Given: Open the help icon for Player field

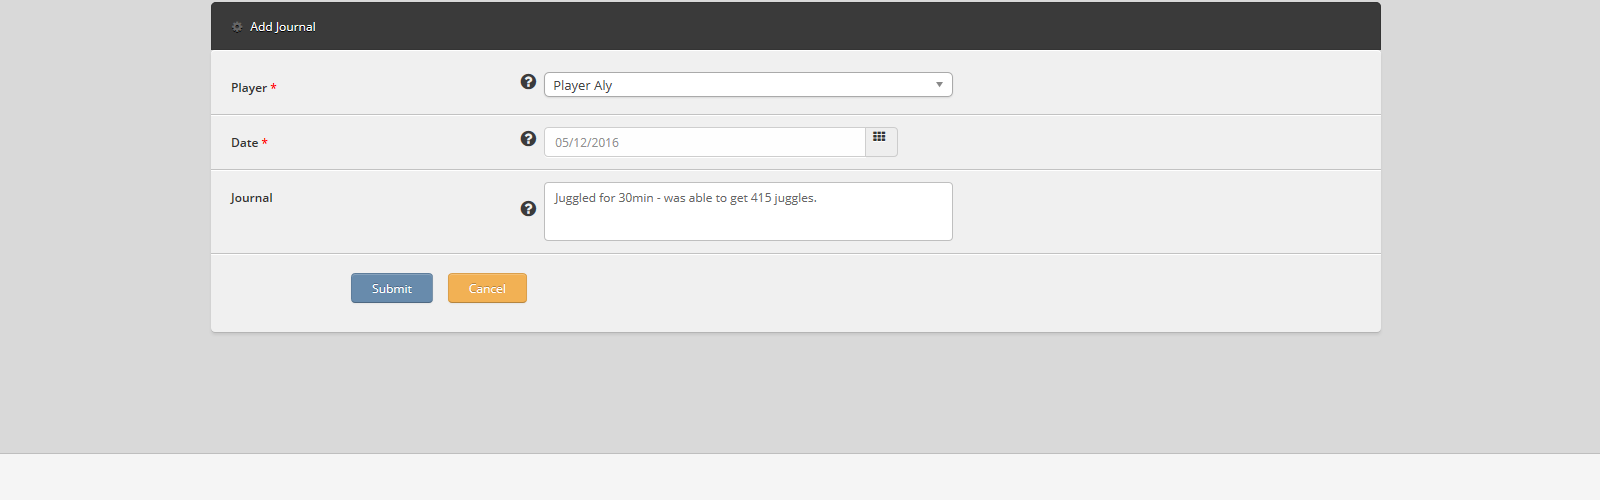Looking at the screenshot, I should coord(528,82).
